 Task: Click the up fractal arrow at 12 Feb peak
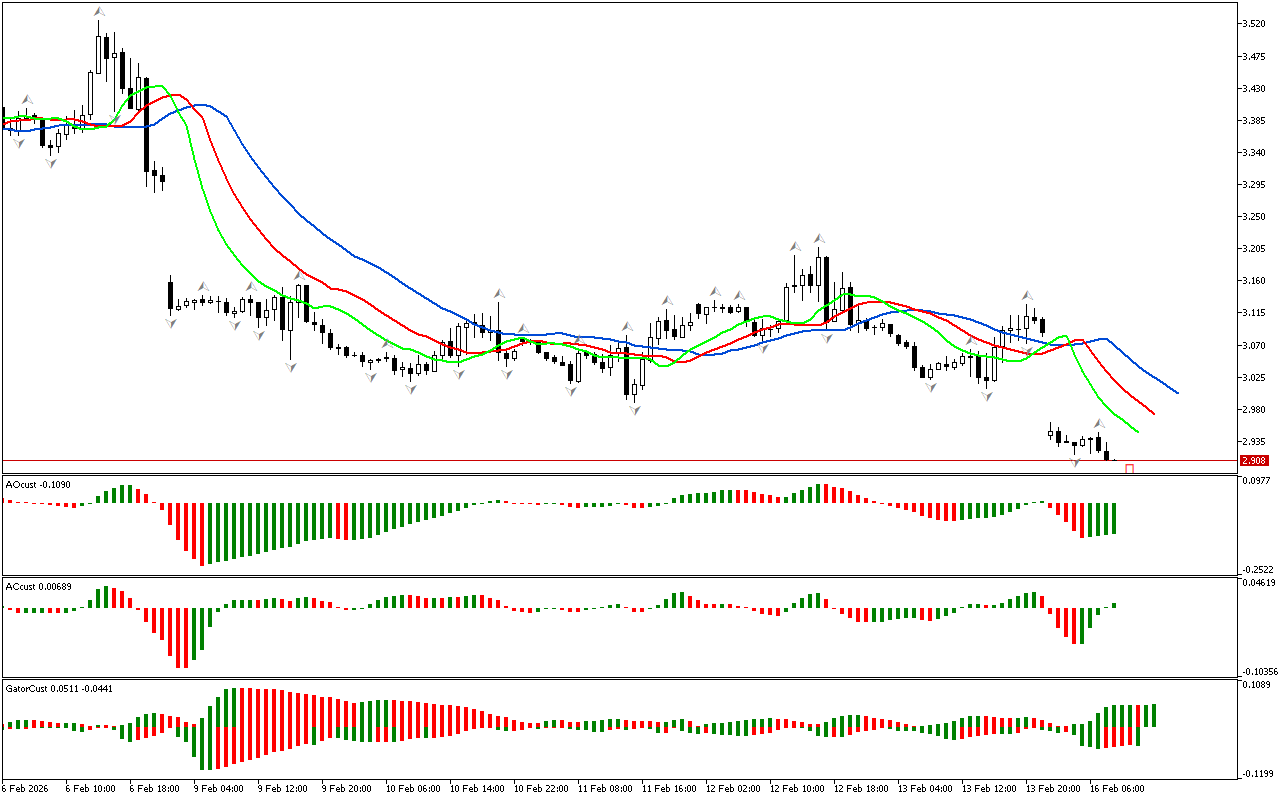[819, 238]
